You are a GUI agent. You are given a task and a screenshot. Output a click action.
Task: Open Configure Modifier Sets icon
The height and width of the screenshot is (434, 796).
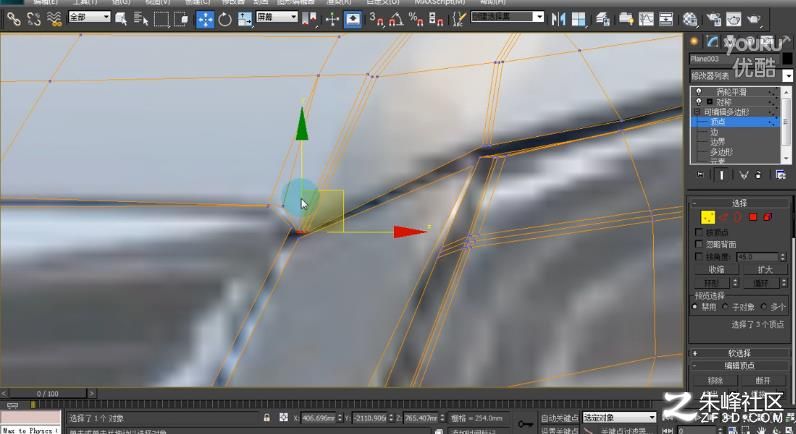click(x=781, y=175)
